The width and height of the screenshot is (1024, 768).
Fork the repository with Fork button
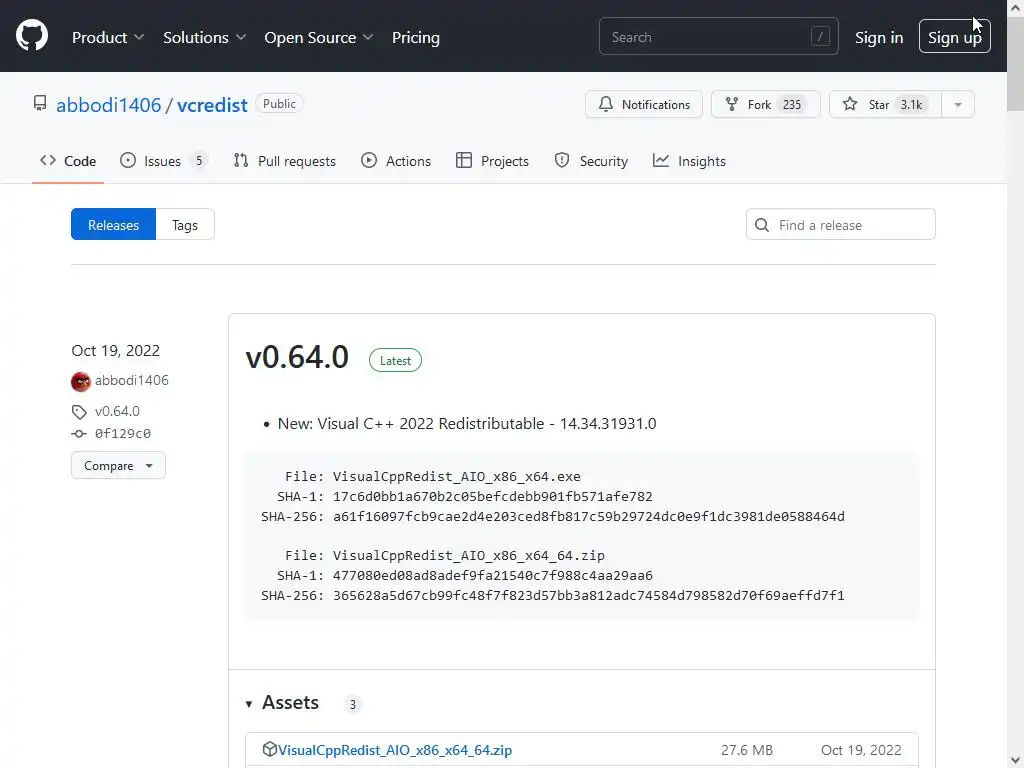(765, 104)
